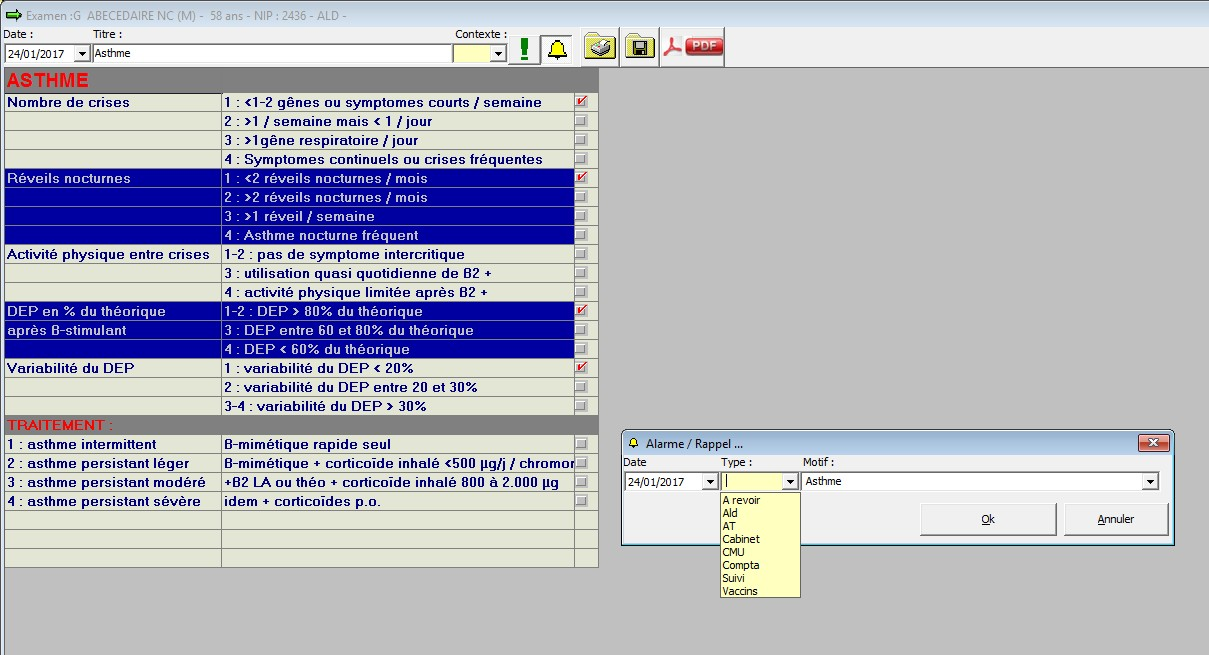Check the >1 / semaine mais < 1 / jour box
The width and height of the screenshot is (1209, 655).
[581, 121]
